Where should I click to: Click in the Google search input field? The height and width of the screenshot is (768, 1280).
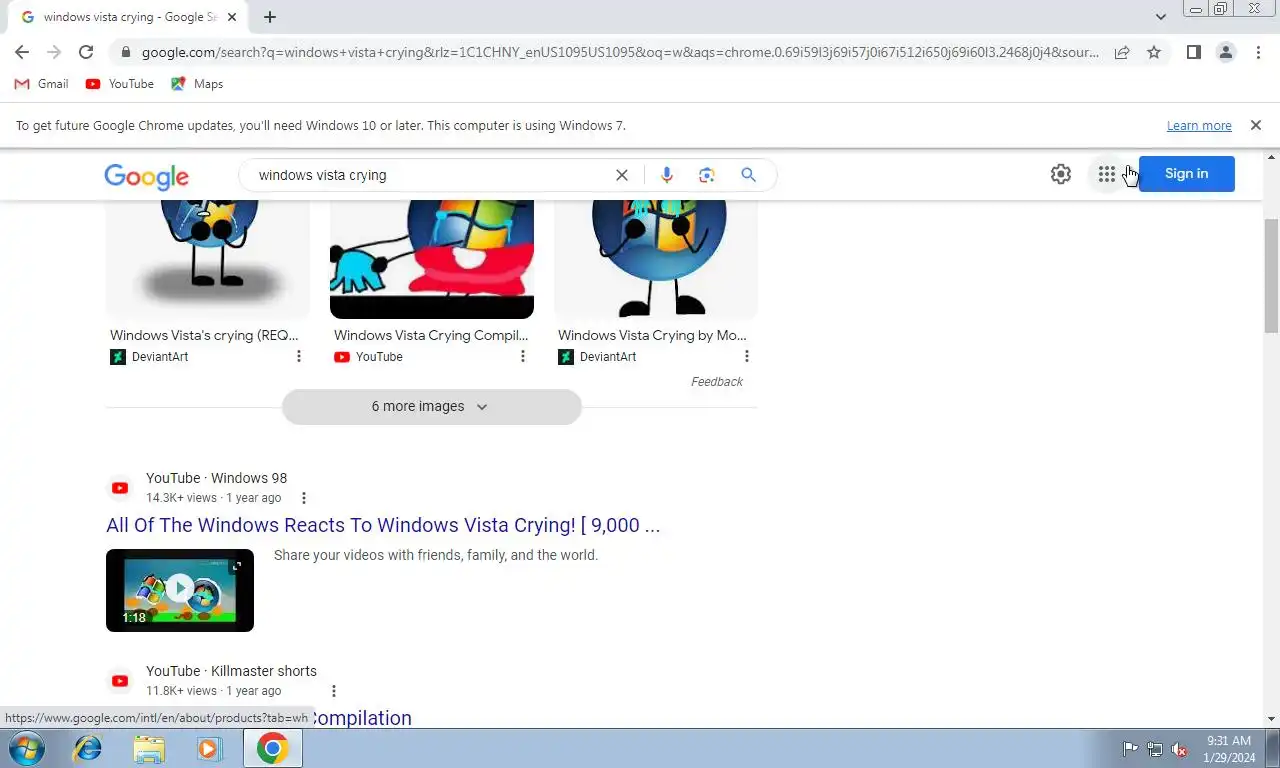pyautogui.click(x=430, y=175)
